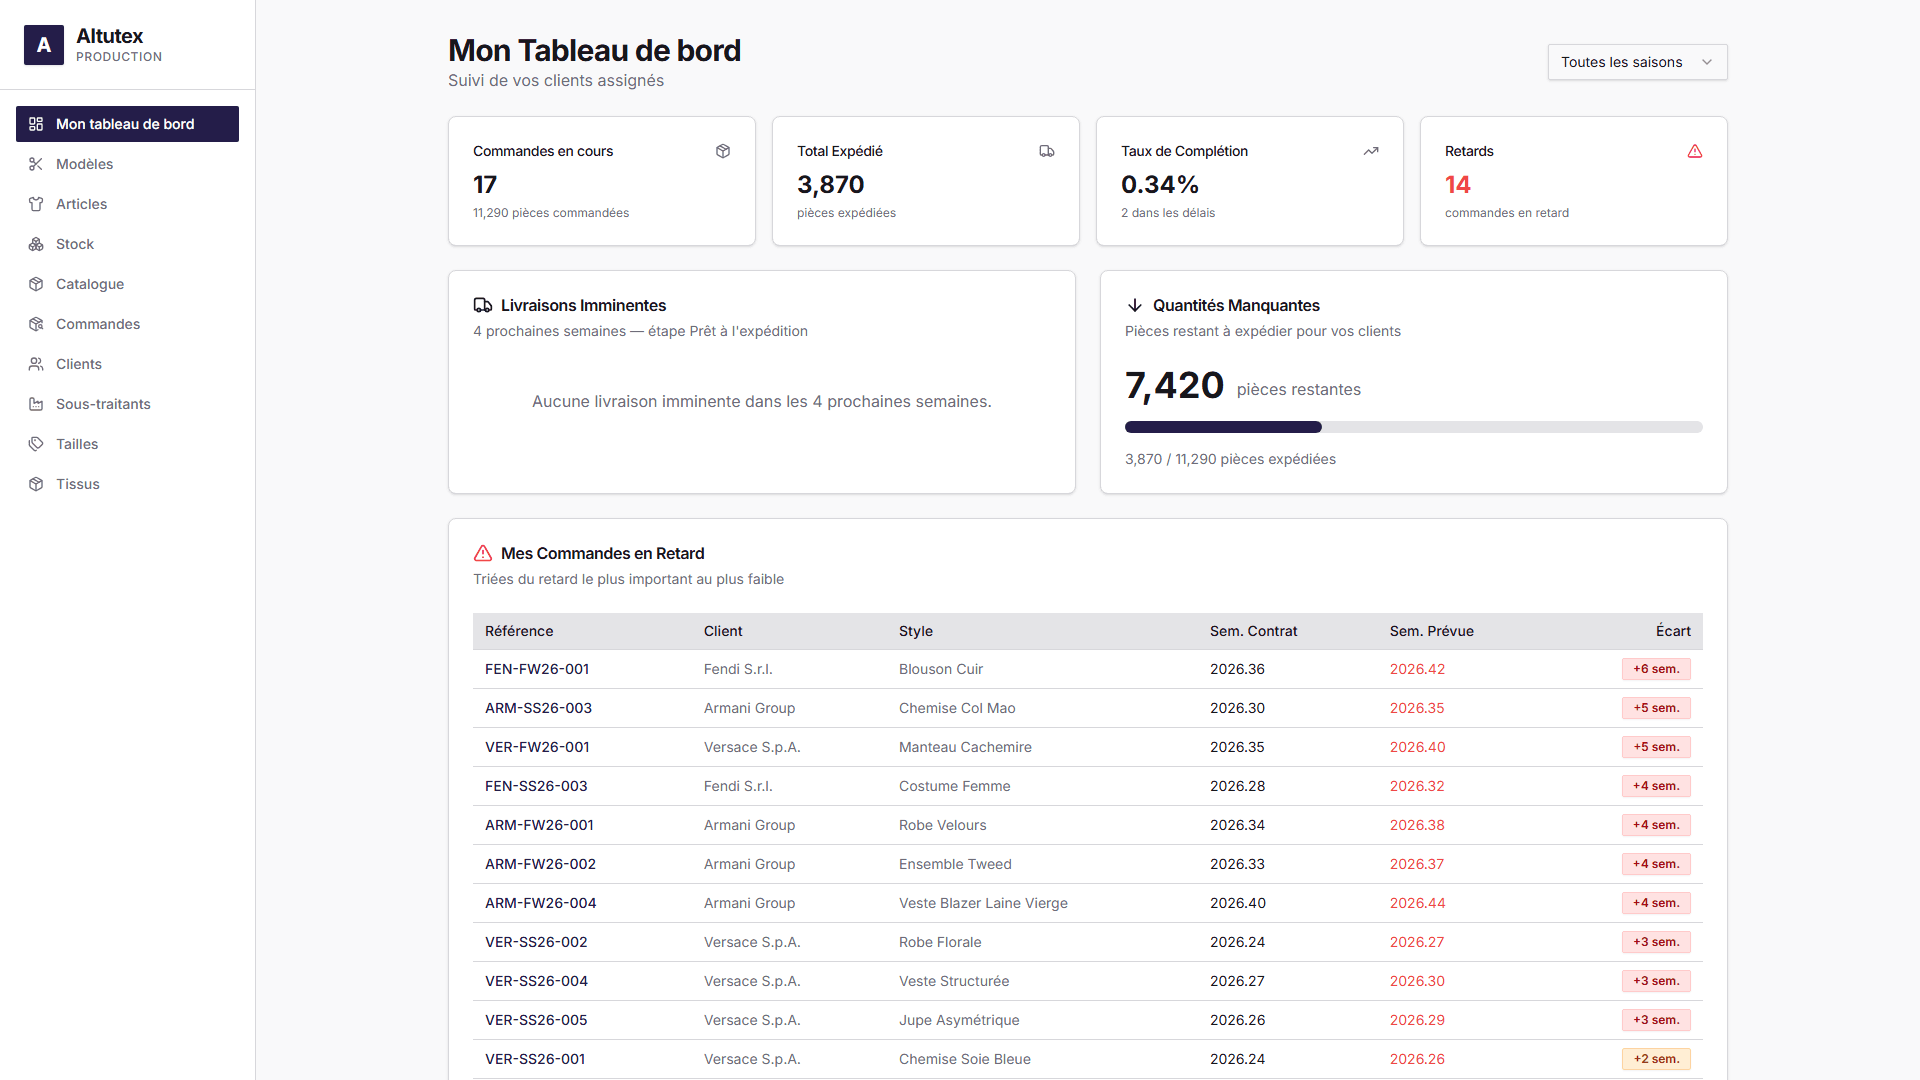Select order reference FEN-FW26-001
The image size is (1920, 1080).
tap(537, 669)
